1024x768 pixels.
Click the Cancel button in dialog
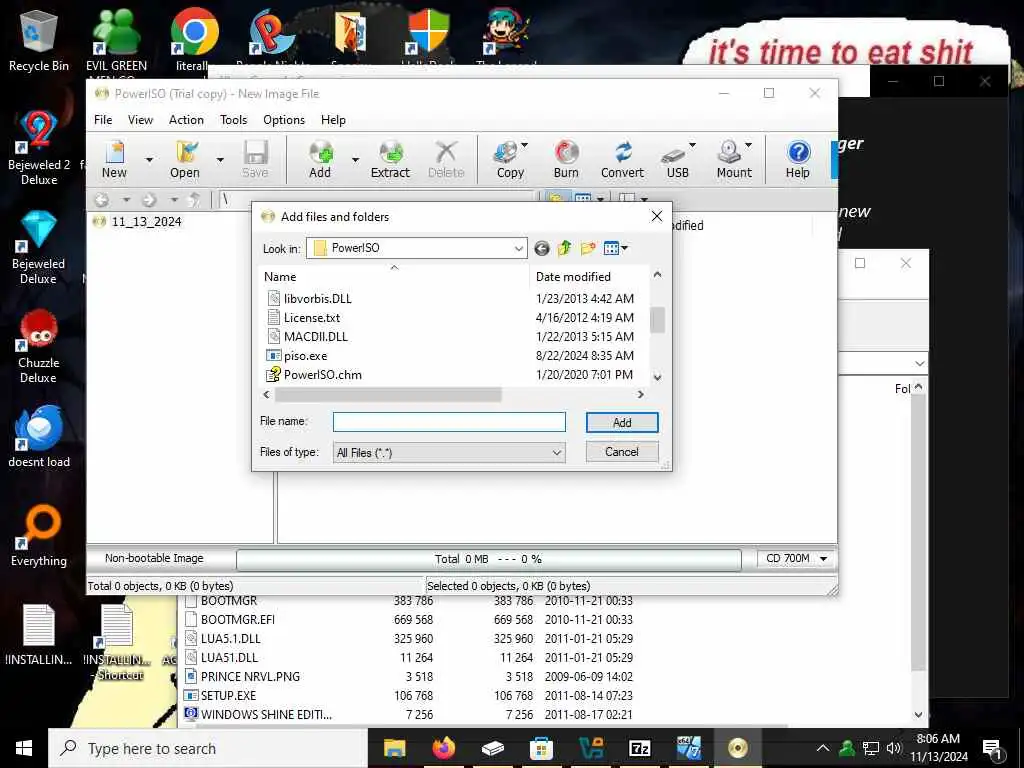coord(622,451)
